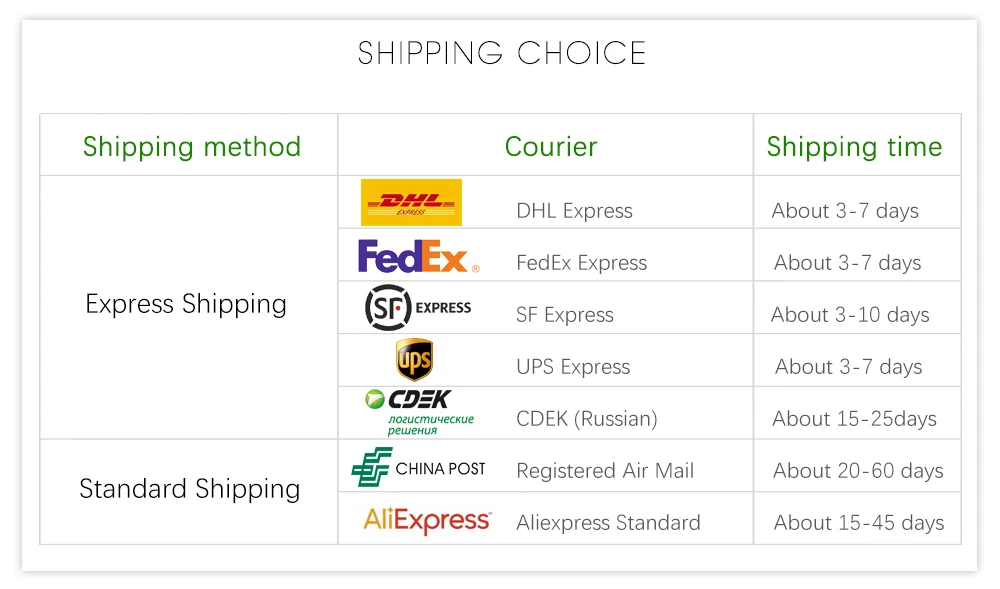Click the SHIPPING CHOICE title
This screenshot has height=589, width=1000.
[502, 54]
